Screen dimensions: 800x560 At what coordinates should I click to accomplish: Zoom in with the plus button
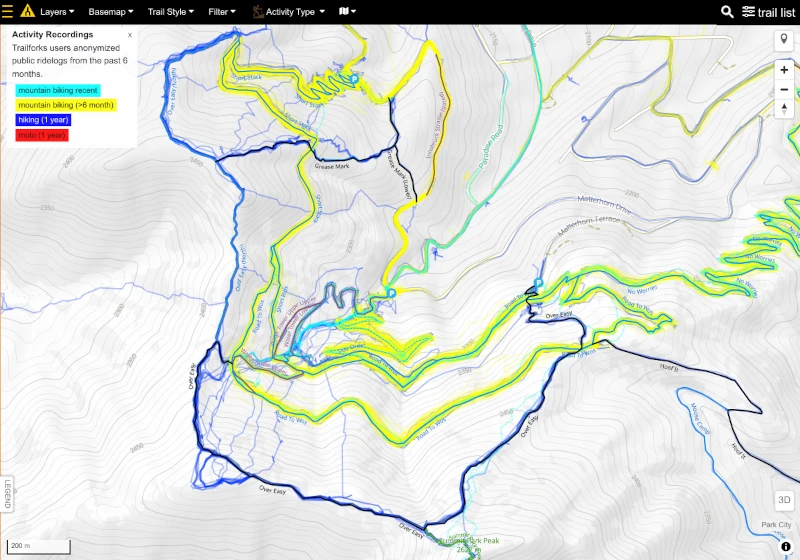coord(784,70)
